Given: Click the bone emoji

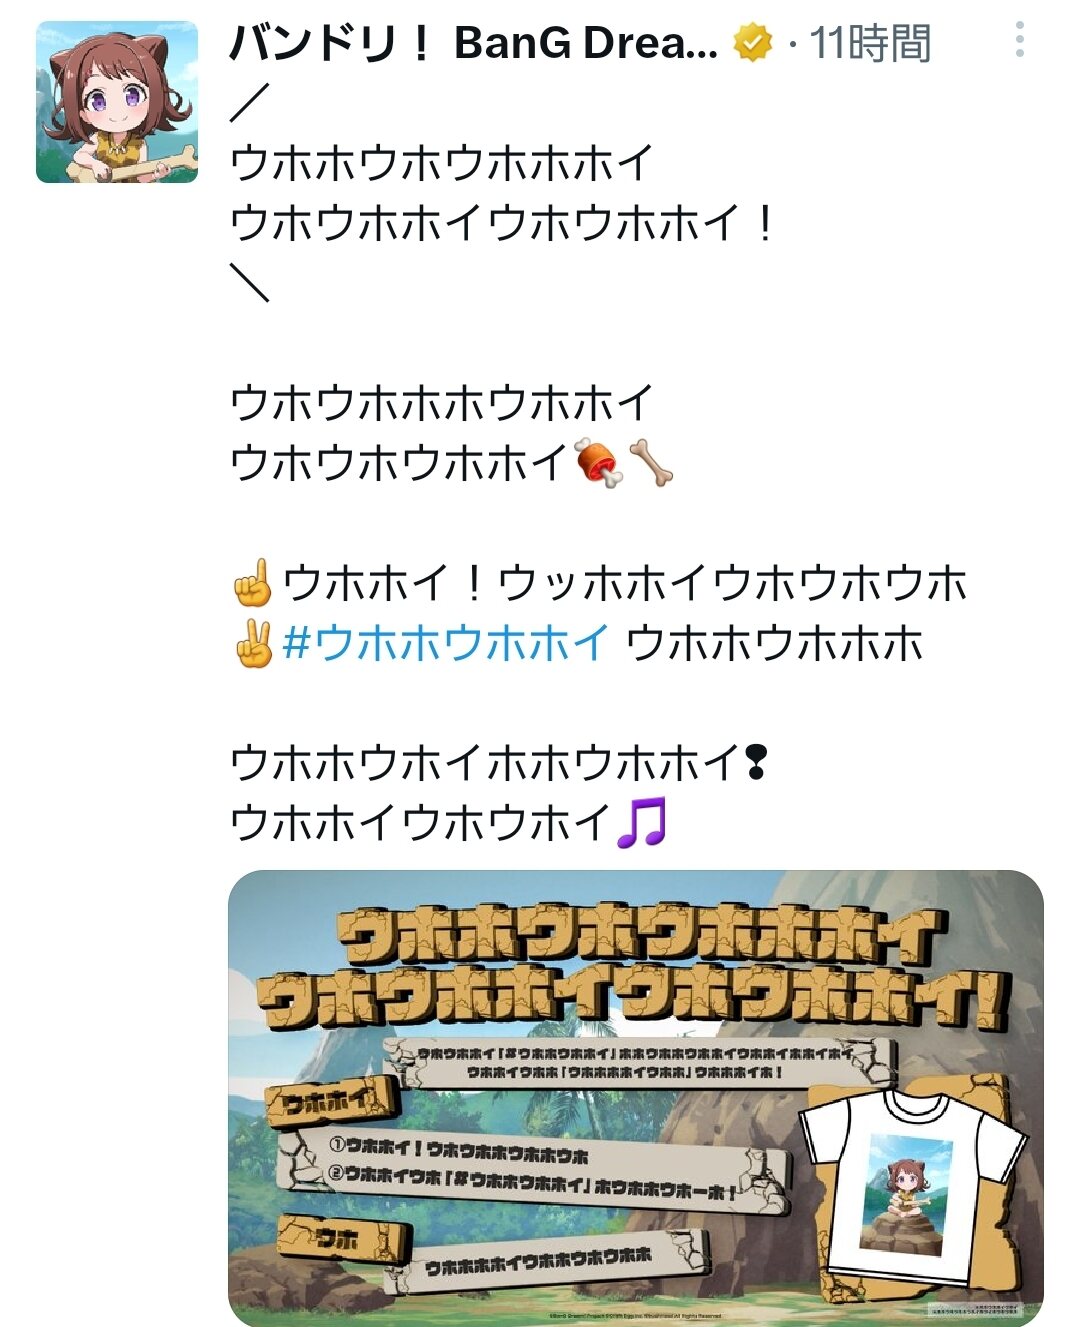Looking at the screenshot, I should click(650, 463).
